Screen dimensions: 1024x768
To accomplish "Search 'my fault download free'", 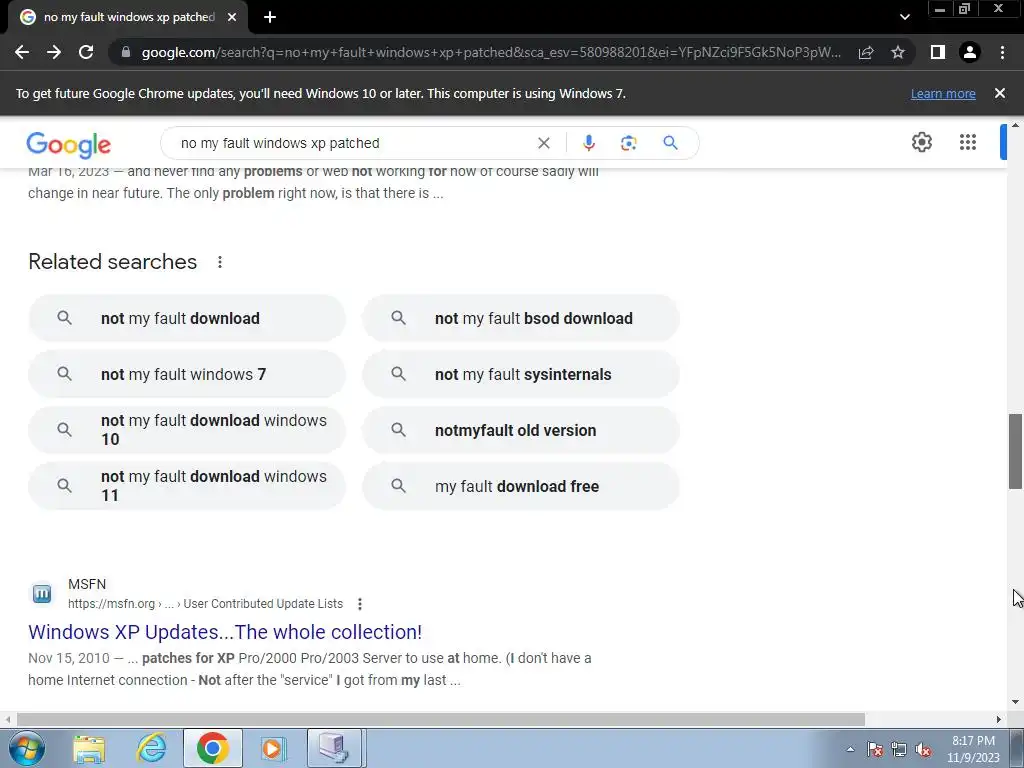I will click(x=521, y=486).
